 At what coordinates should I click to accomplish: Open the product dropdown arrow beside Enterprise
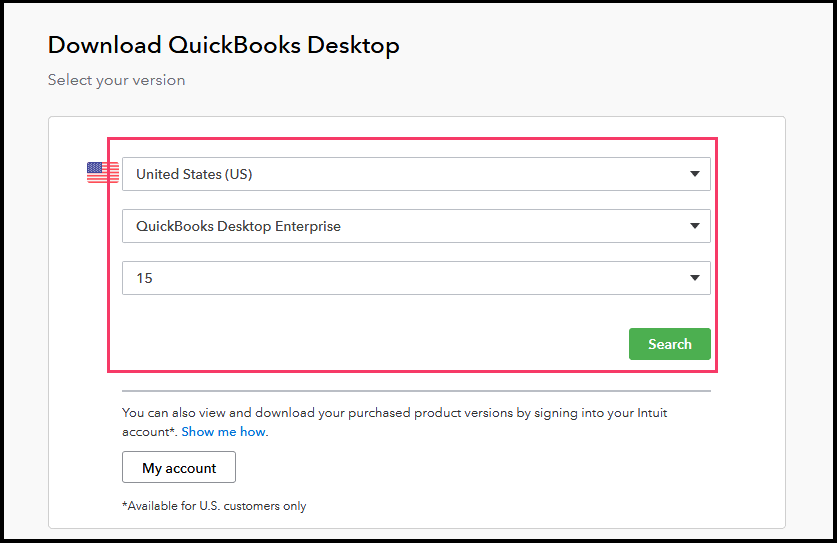[695, 226]
